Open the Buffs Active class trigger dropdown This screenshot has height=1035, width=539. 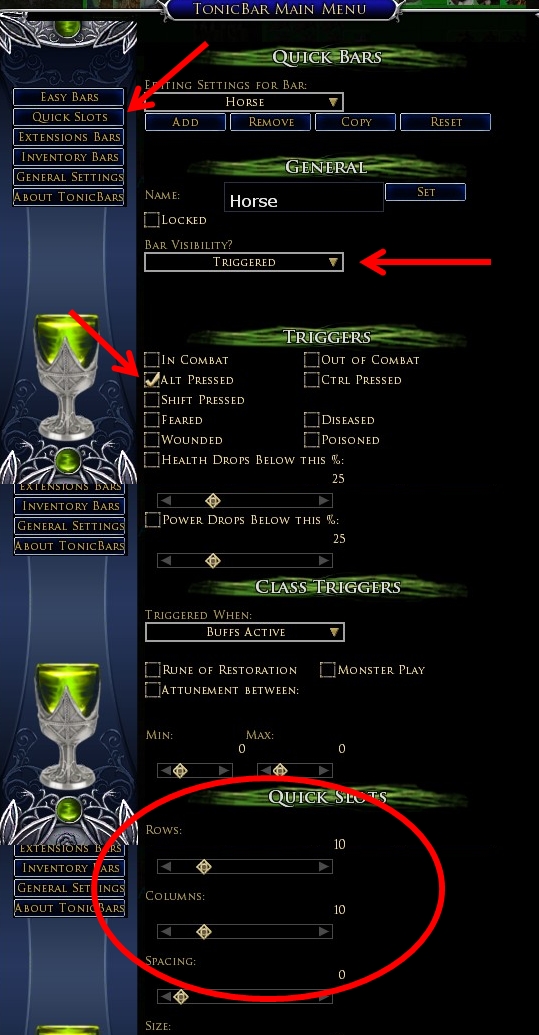click(244, 632)
